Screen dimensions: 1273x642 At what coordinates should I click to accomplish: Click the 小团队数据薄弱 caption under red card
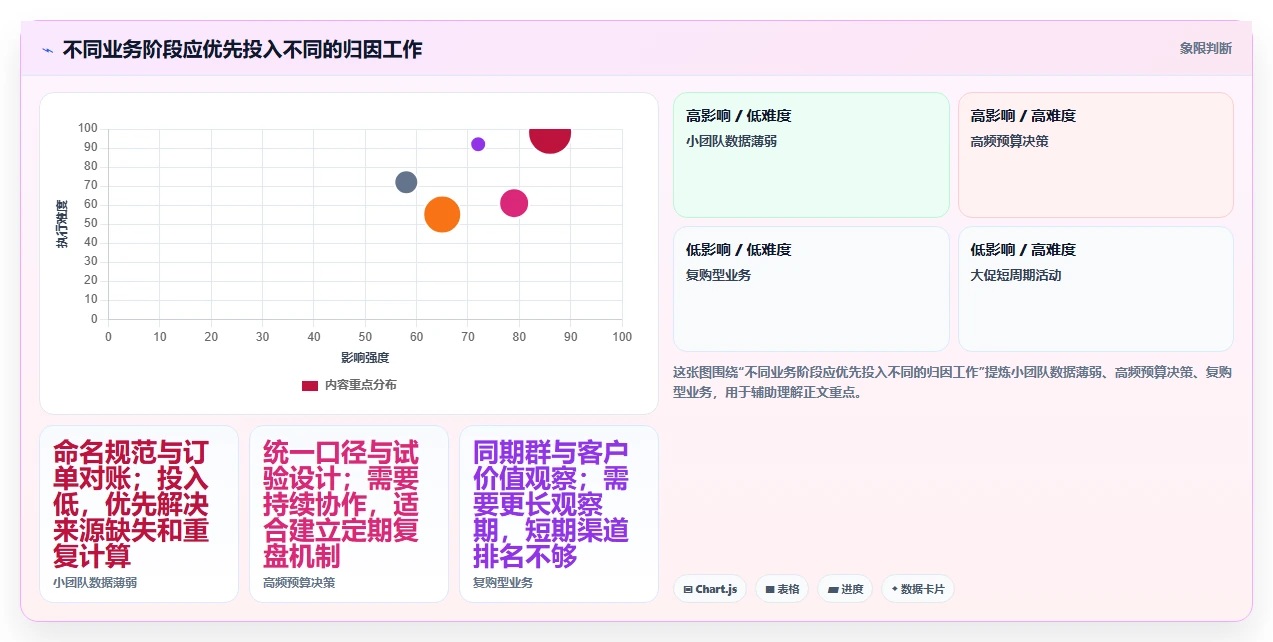click(x=95, y=582)
